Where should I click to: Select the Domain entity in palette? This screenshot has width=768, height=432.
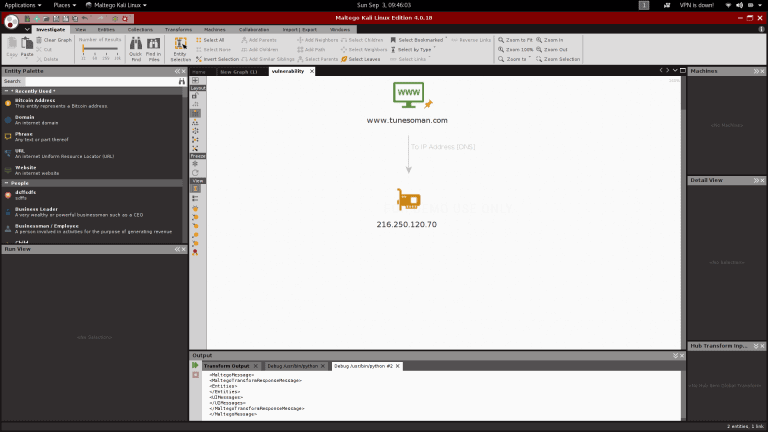coord(93,120)
